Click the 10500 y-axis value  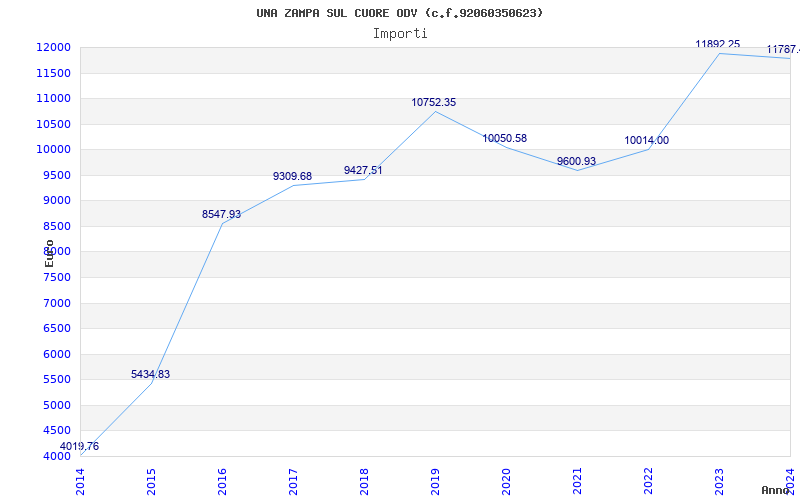pyautogui.click(x=53, y=124)
